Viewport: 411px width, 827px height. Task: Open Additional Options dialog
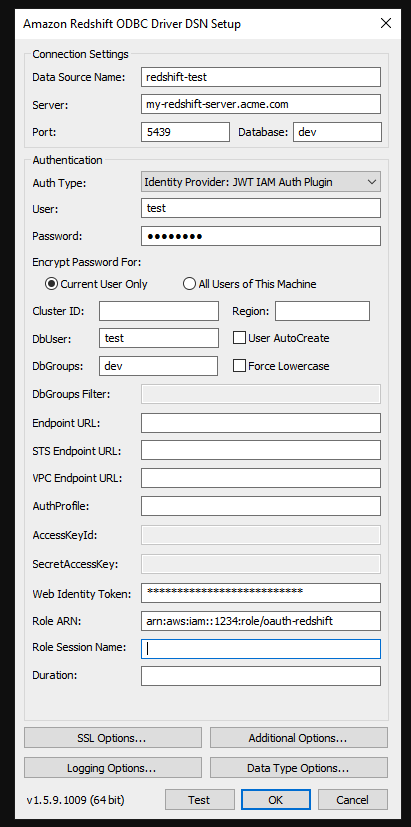tap(299, 738)
